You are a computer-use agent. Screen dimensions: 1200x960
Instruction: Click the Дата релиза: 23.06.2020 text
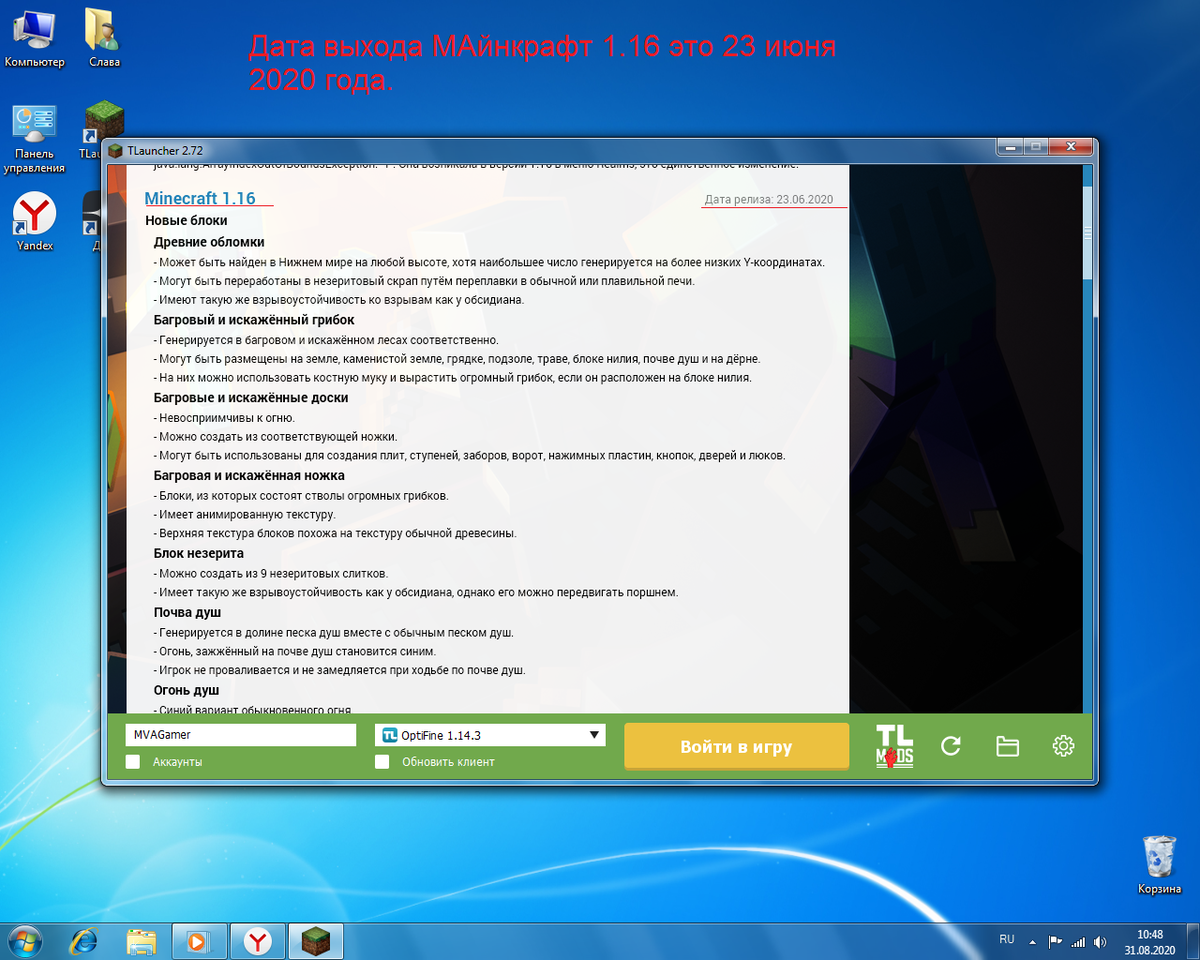point(768,200)
